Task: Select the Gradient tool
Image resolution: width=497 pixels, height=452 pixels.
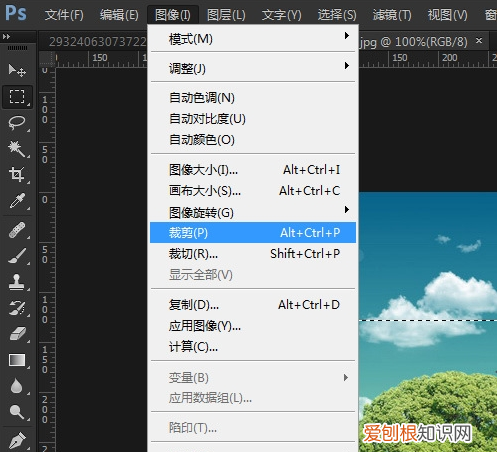Action: (x=17, y=360)
